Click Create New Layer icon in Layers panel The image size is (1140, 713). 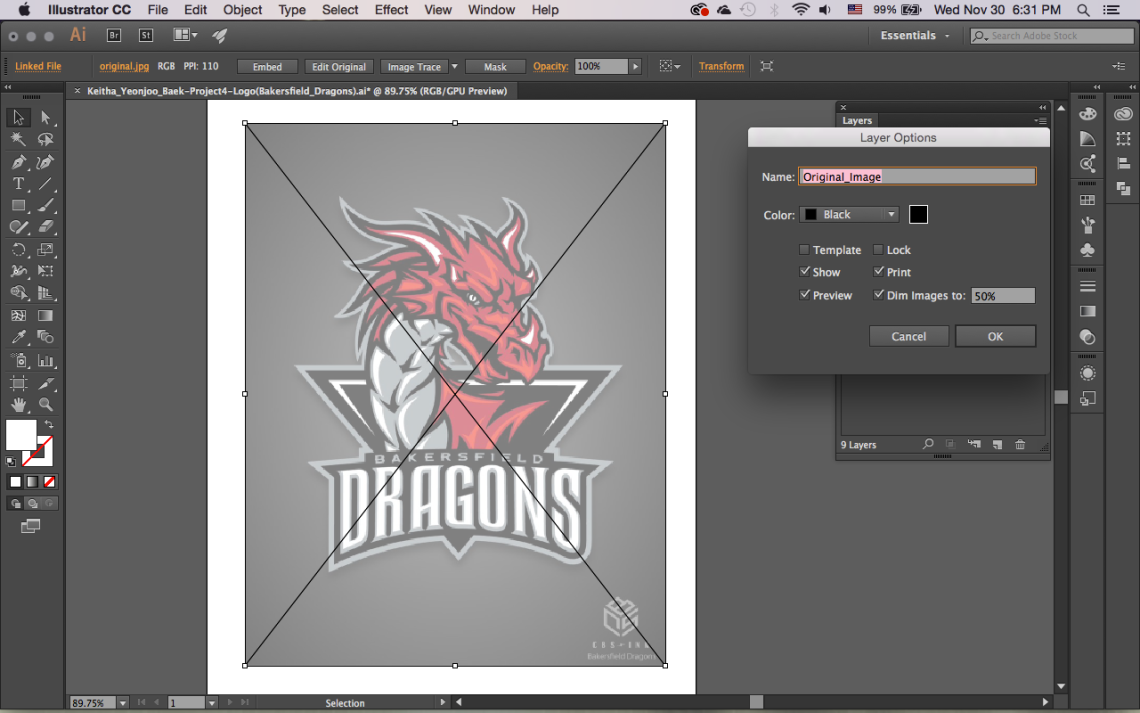pos(998,444)
